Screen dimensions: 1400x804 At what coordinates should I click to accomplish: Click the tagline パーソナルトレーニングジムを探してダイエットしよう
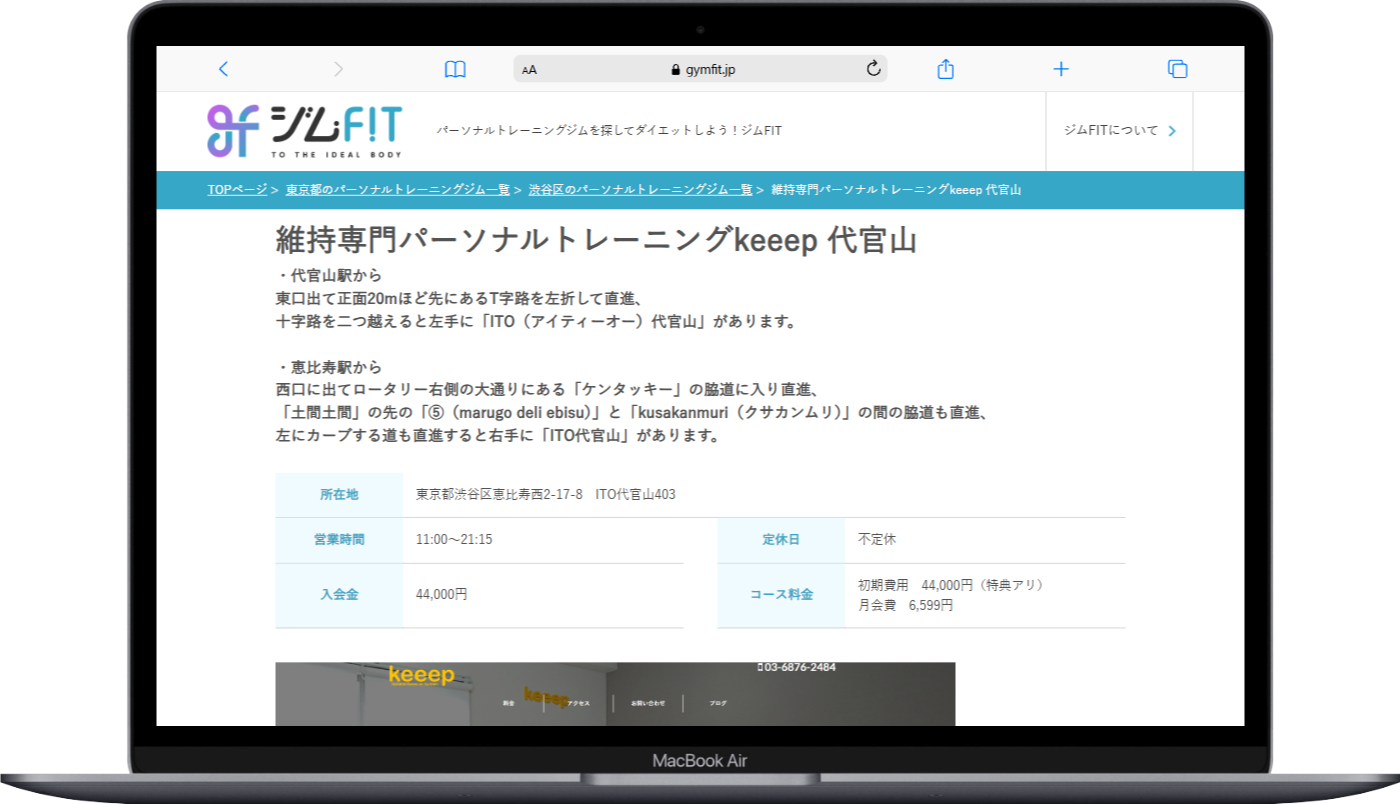coord(609,131)
